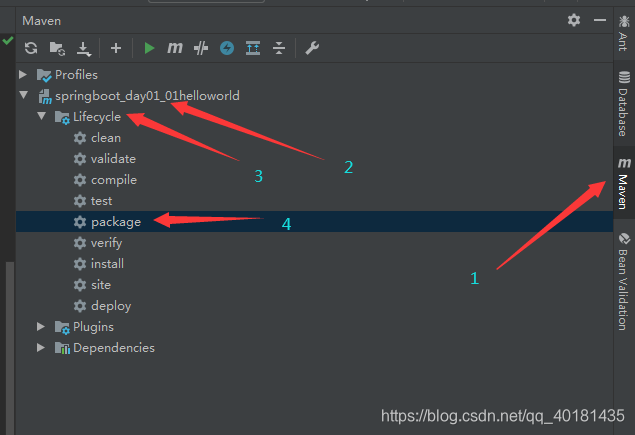Image resolution: width=635 pixels, height=435 pixels.
Task: Open the Database side tab
Action: coord(624,103)
